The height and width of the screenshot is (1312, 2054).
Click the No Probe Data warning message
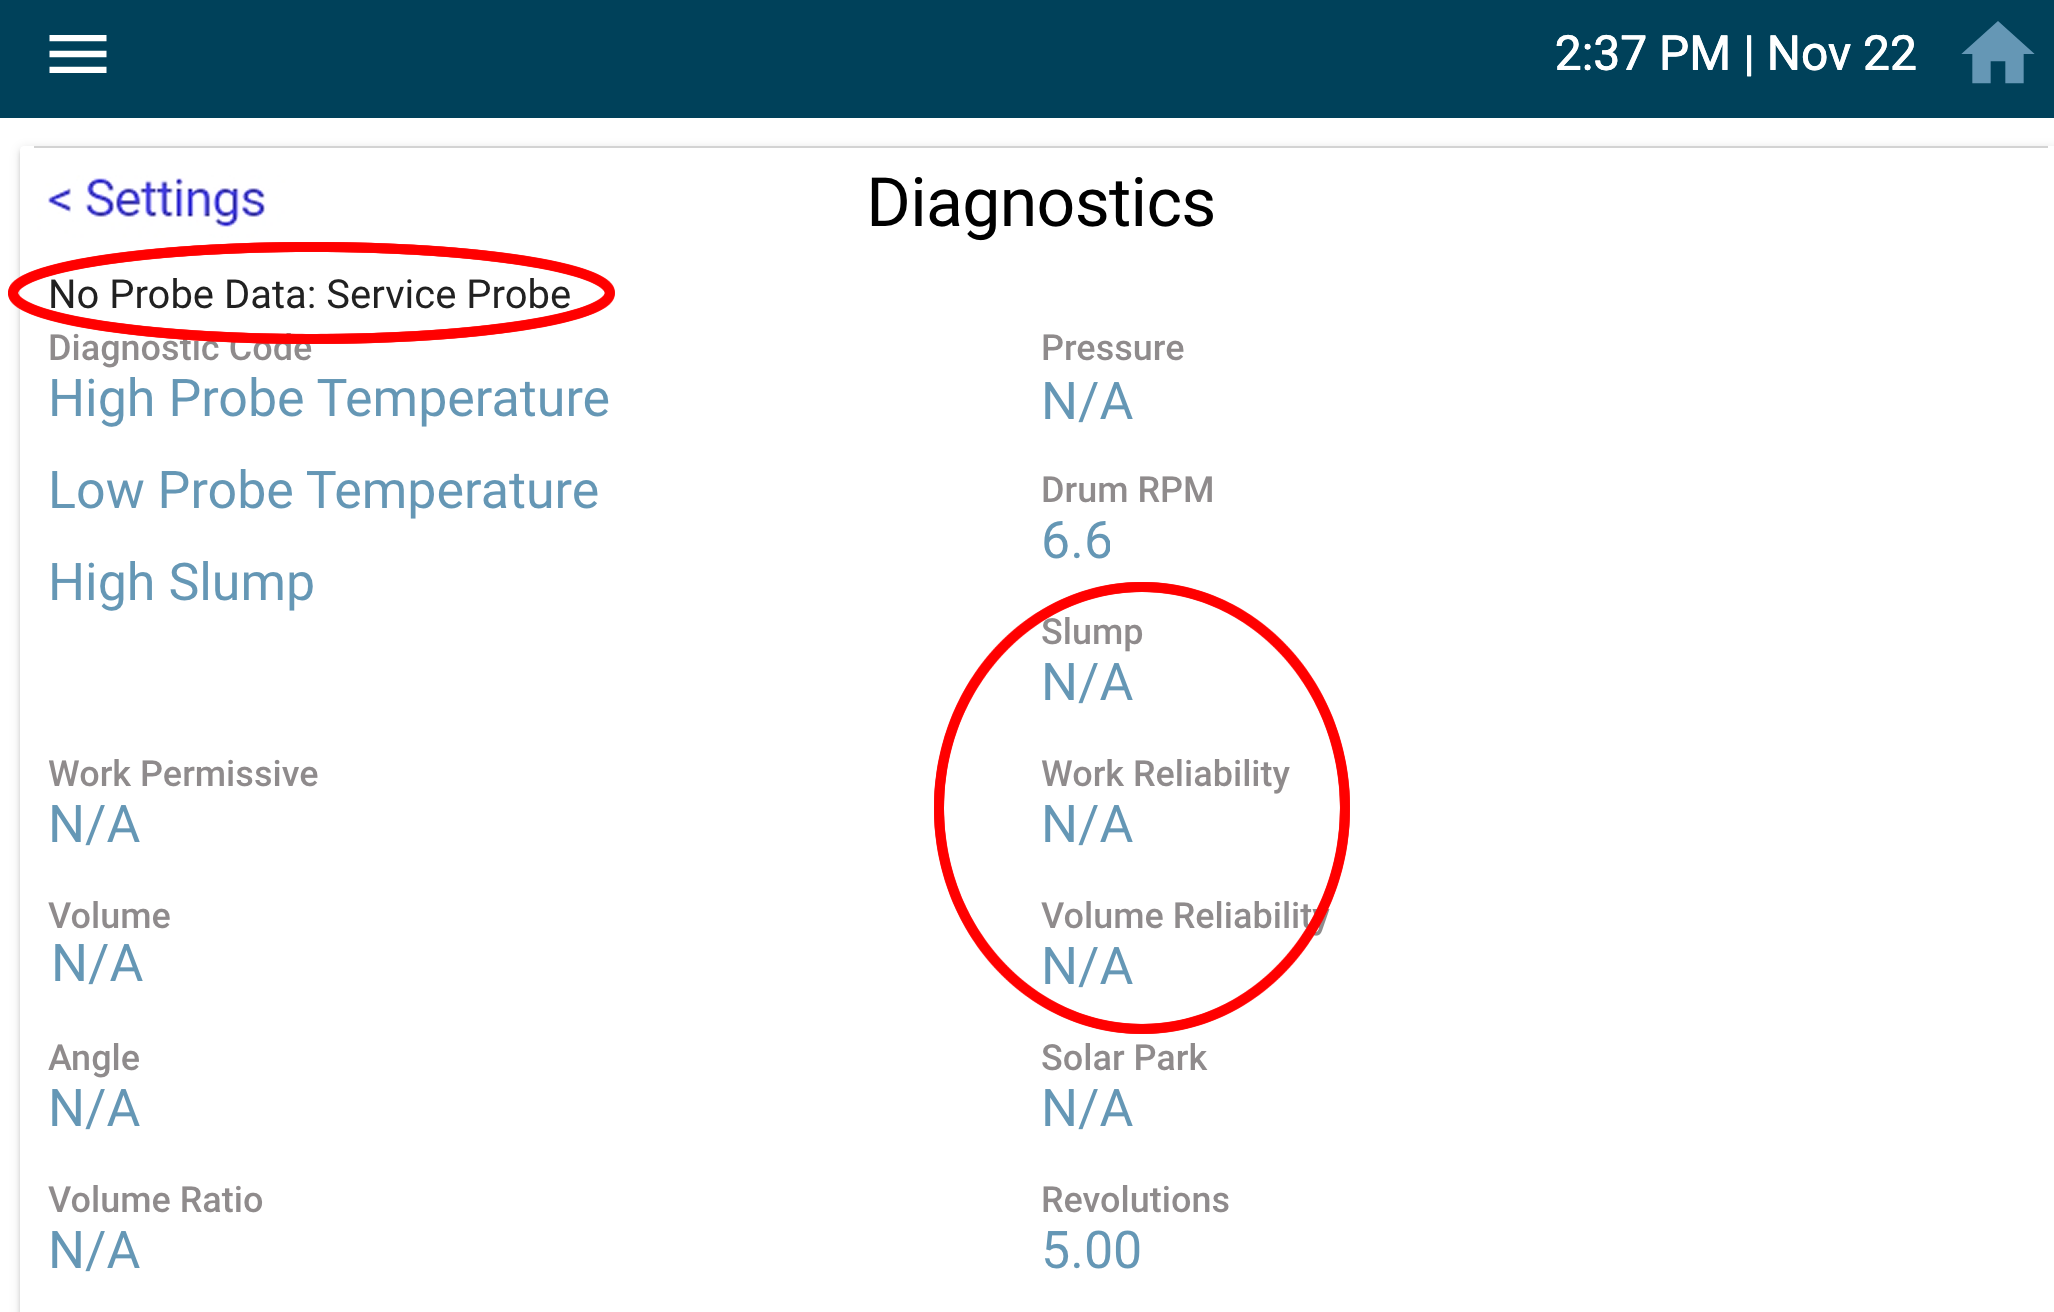310,294
